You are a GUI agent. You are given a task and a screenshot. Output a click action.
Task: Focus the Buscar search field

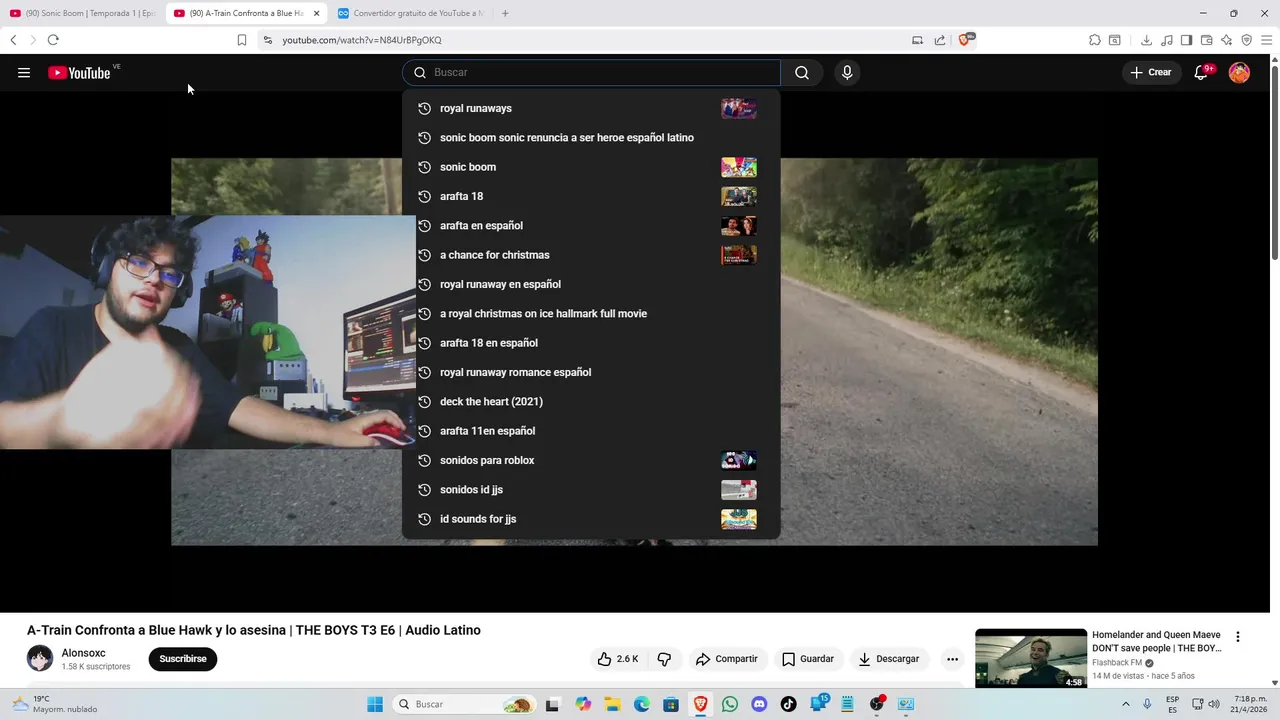tap(592, 72)
